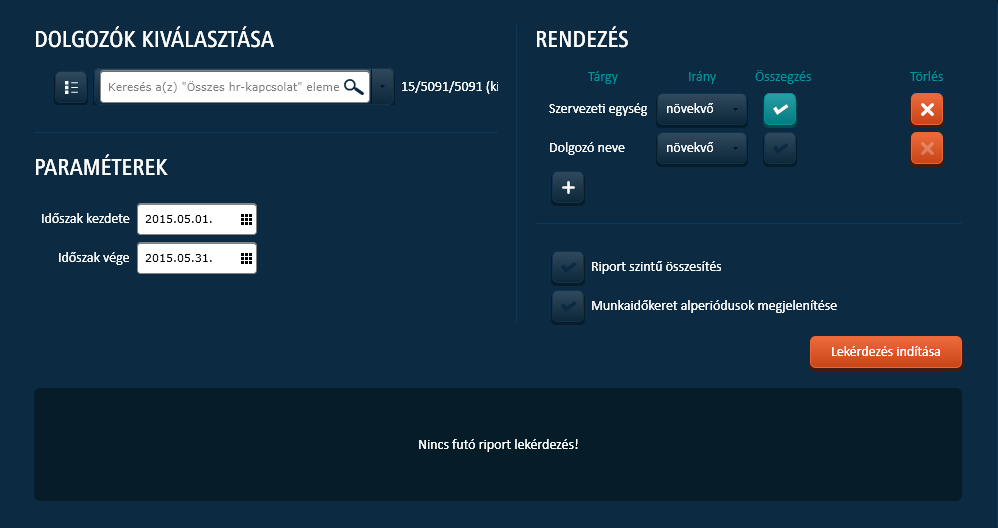Click the Irány column header
The height and width of the screenshot is (528, 998).
coord(702,77)
